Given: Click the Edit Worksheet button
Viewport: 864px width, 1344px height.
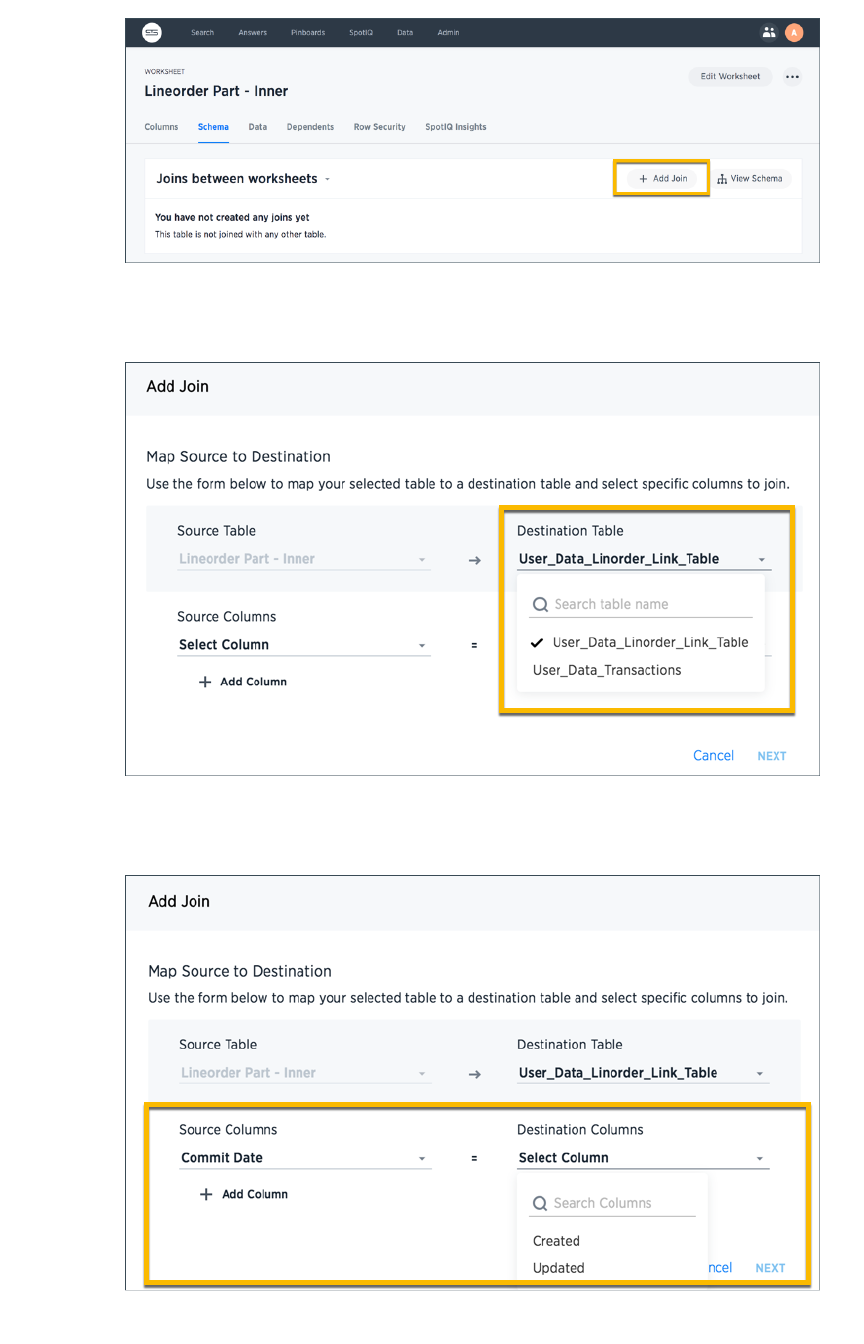Looking at the screenshot, I should [x=730, y=77].
